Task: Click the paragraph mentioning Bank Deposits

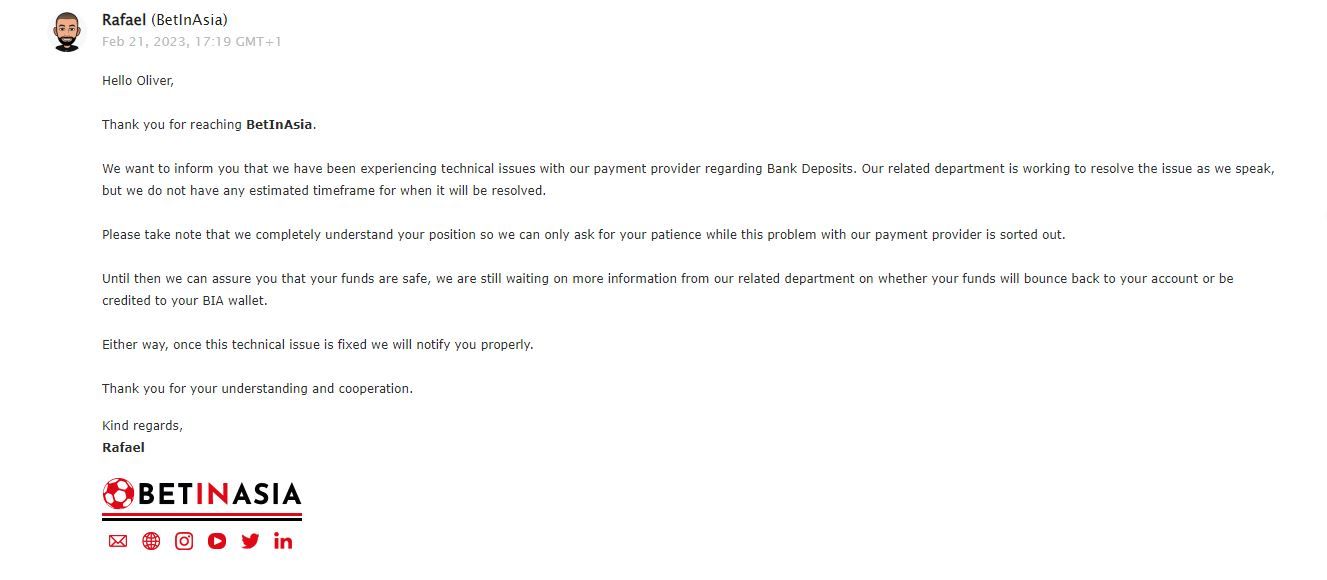Action: tap(688, 180)
